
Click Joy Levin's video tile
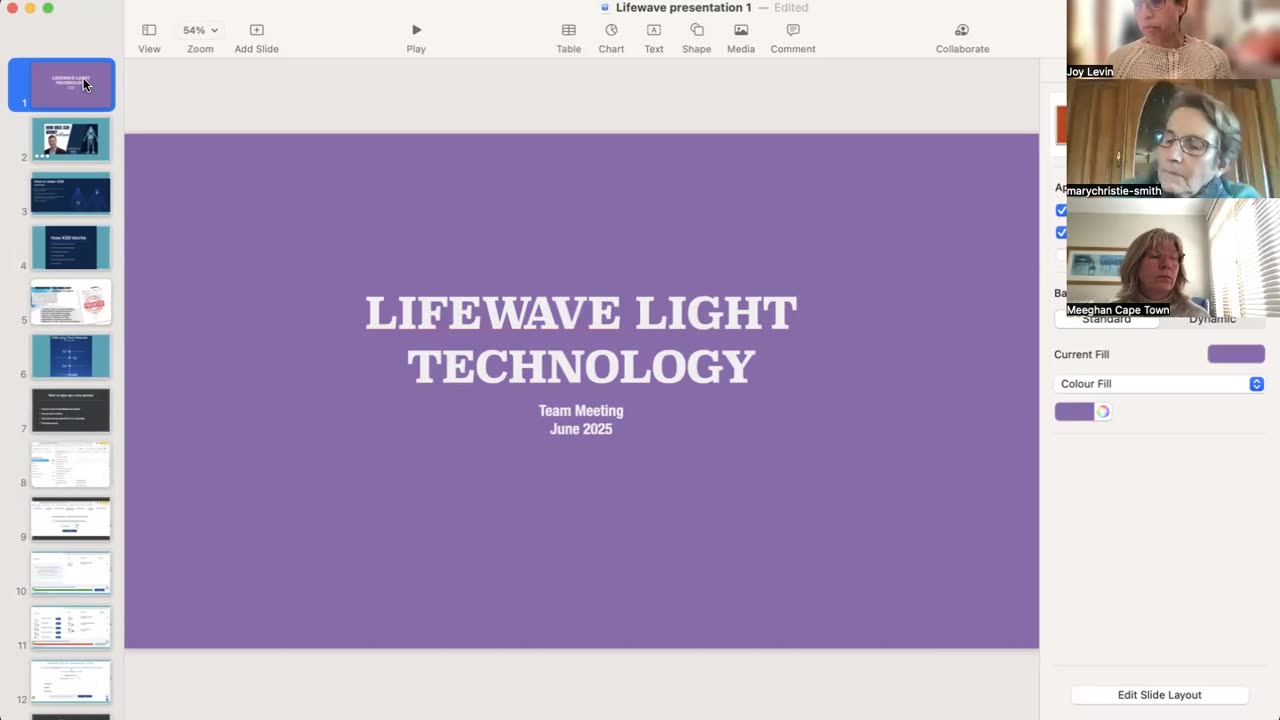coord(1173,39)
